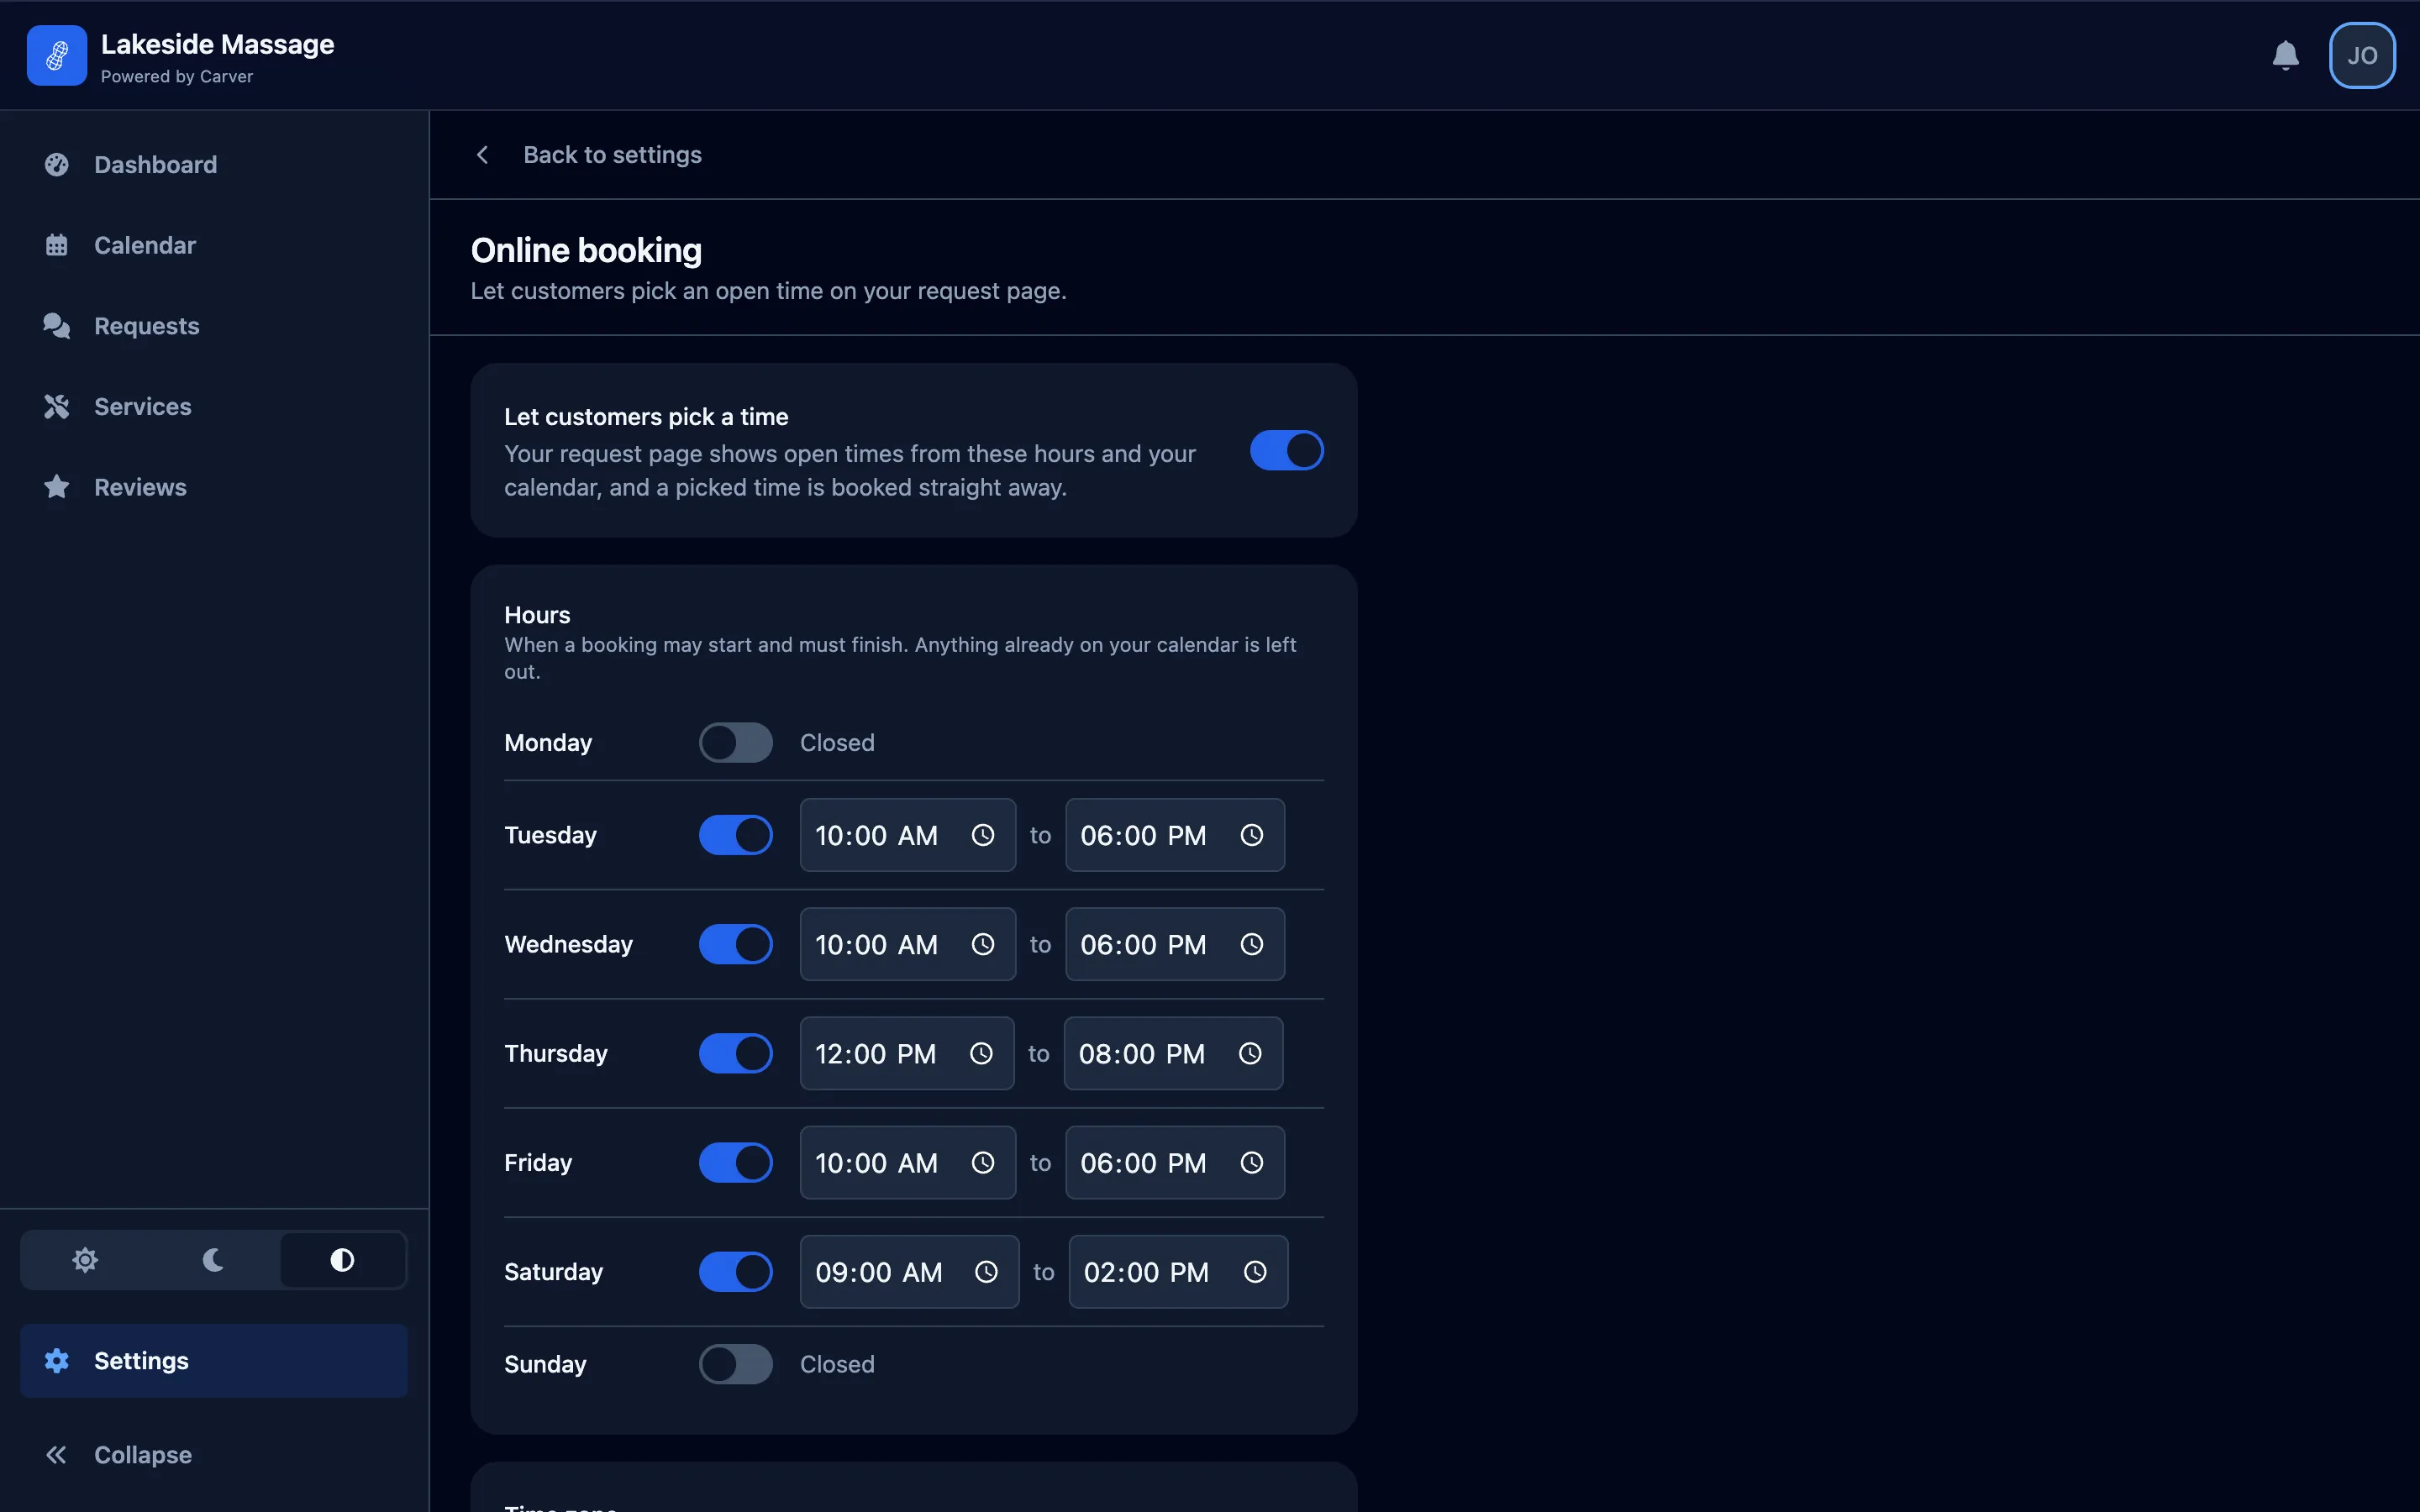2420x1512 pixels.
Task: Switch to light theme sun icon
Action: point(85,1260)
